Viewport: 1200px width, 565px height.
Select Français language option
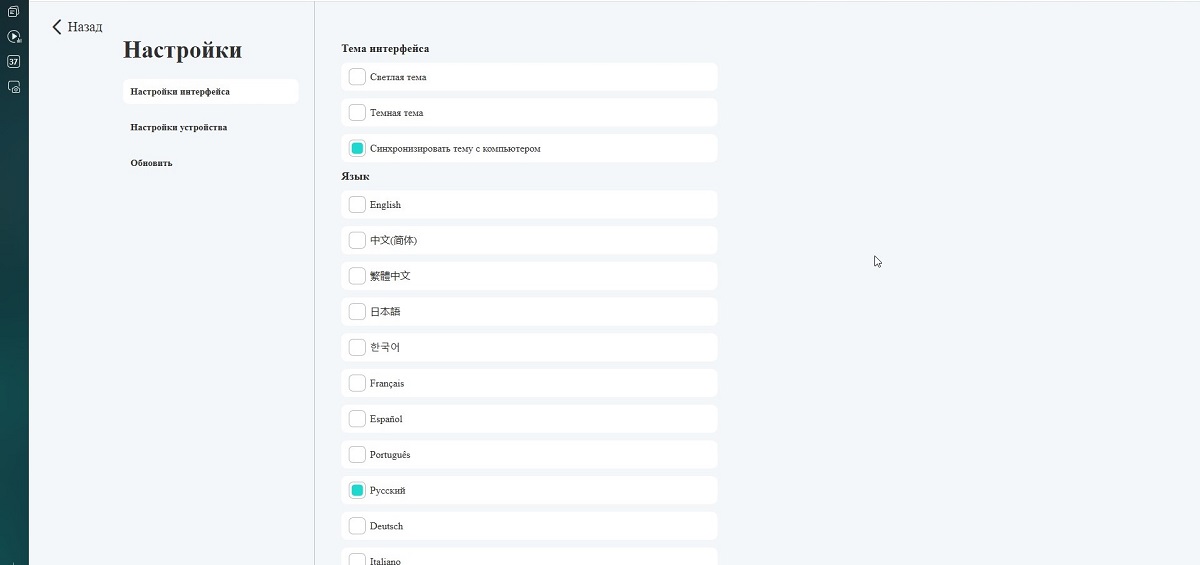[357, 383]
